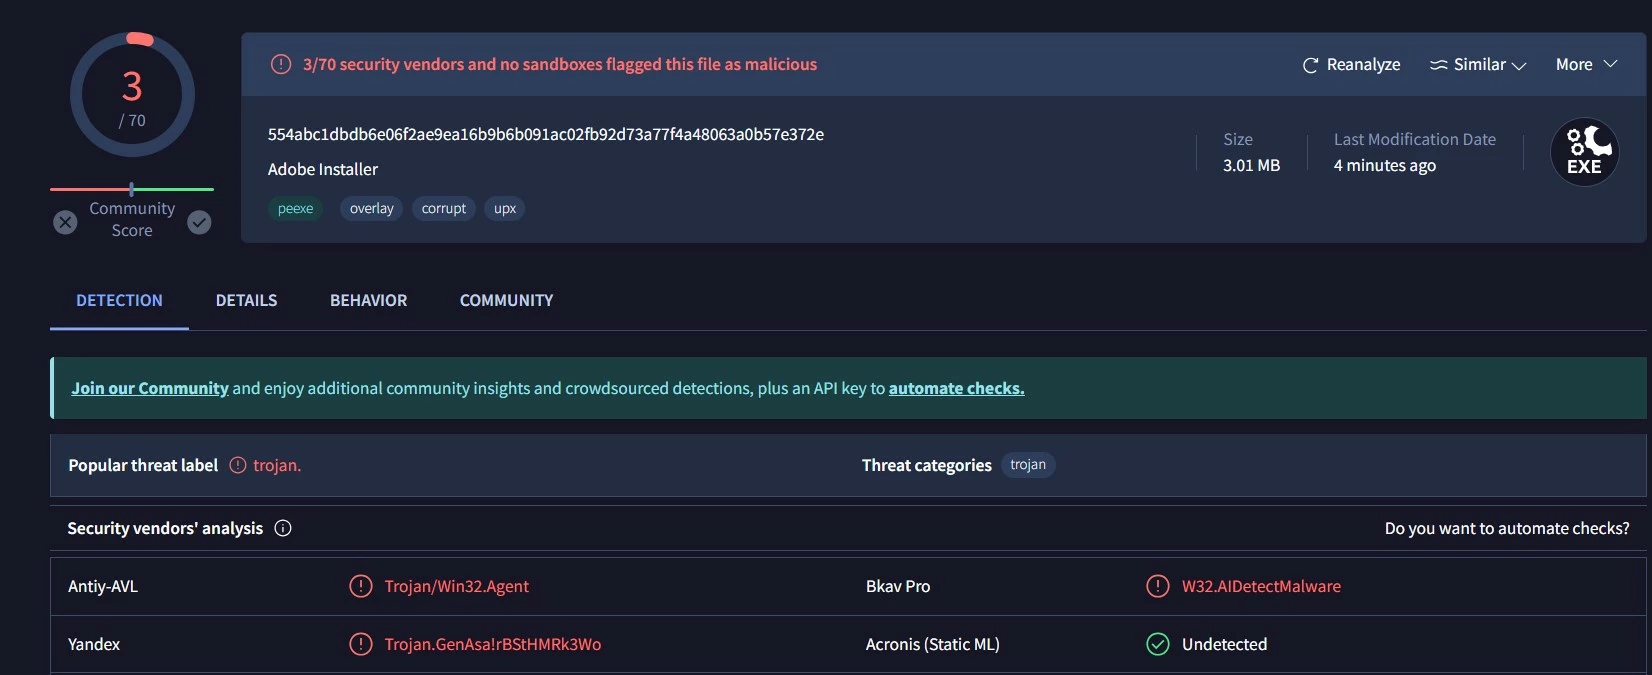Expand the Similar dropdown chevron

click(x=1518, y=66)
